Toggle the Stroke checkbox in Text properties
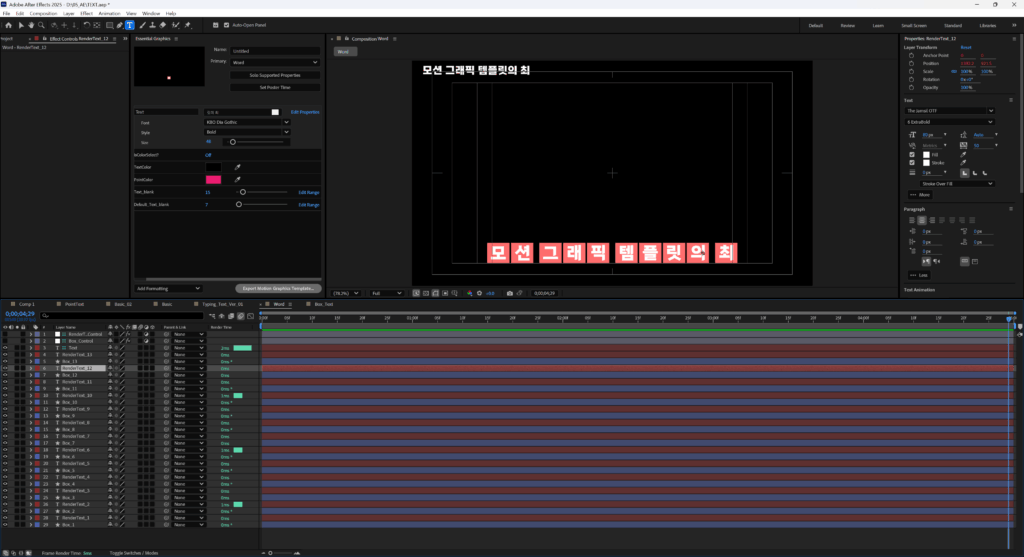 point(912,163)
